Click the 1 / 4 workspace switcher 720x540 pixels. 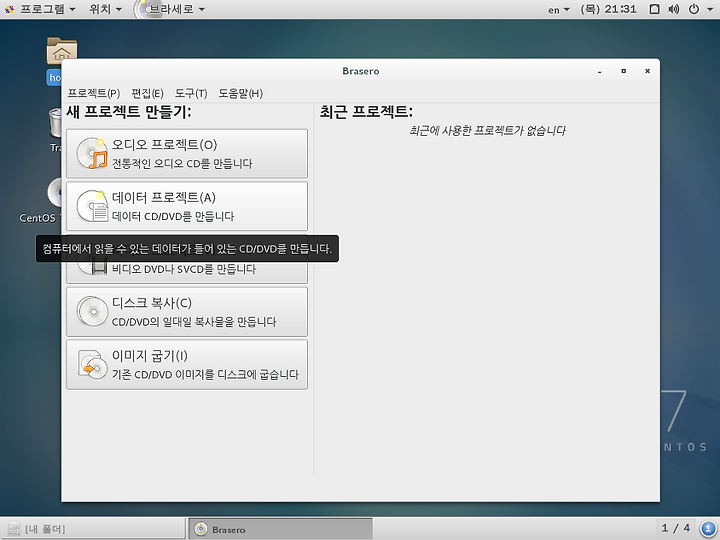click(x=676, y=529)
